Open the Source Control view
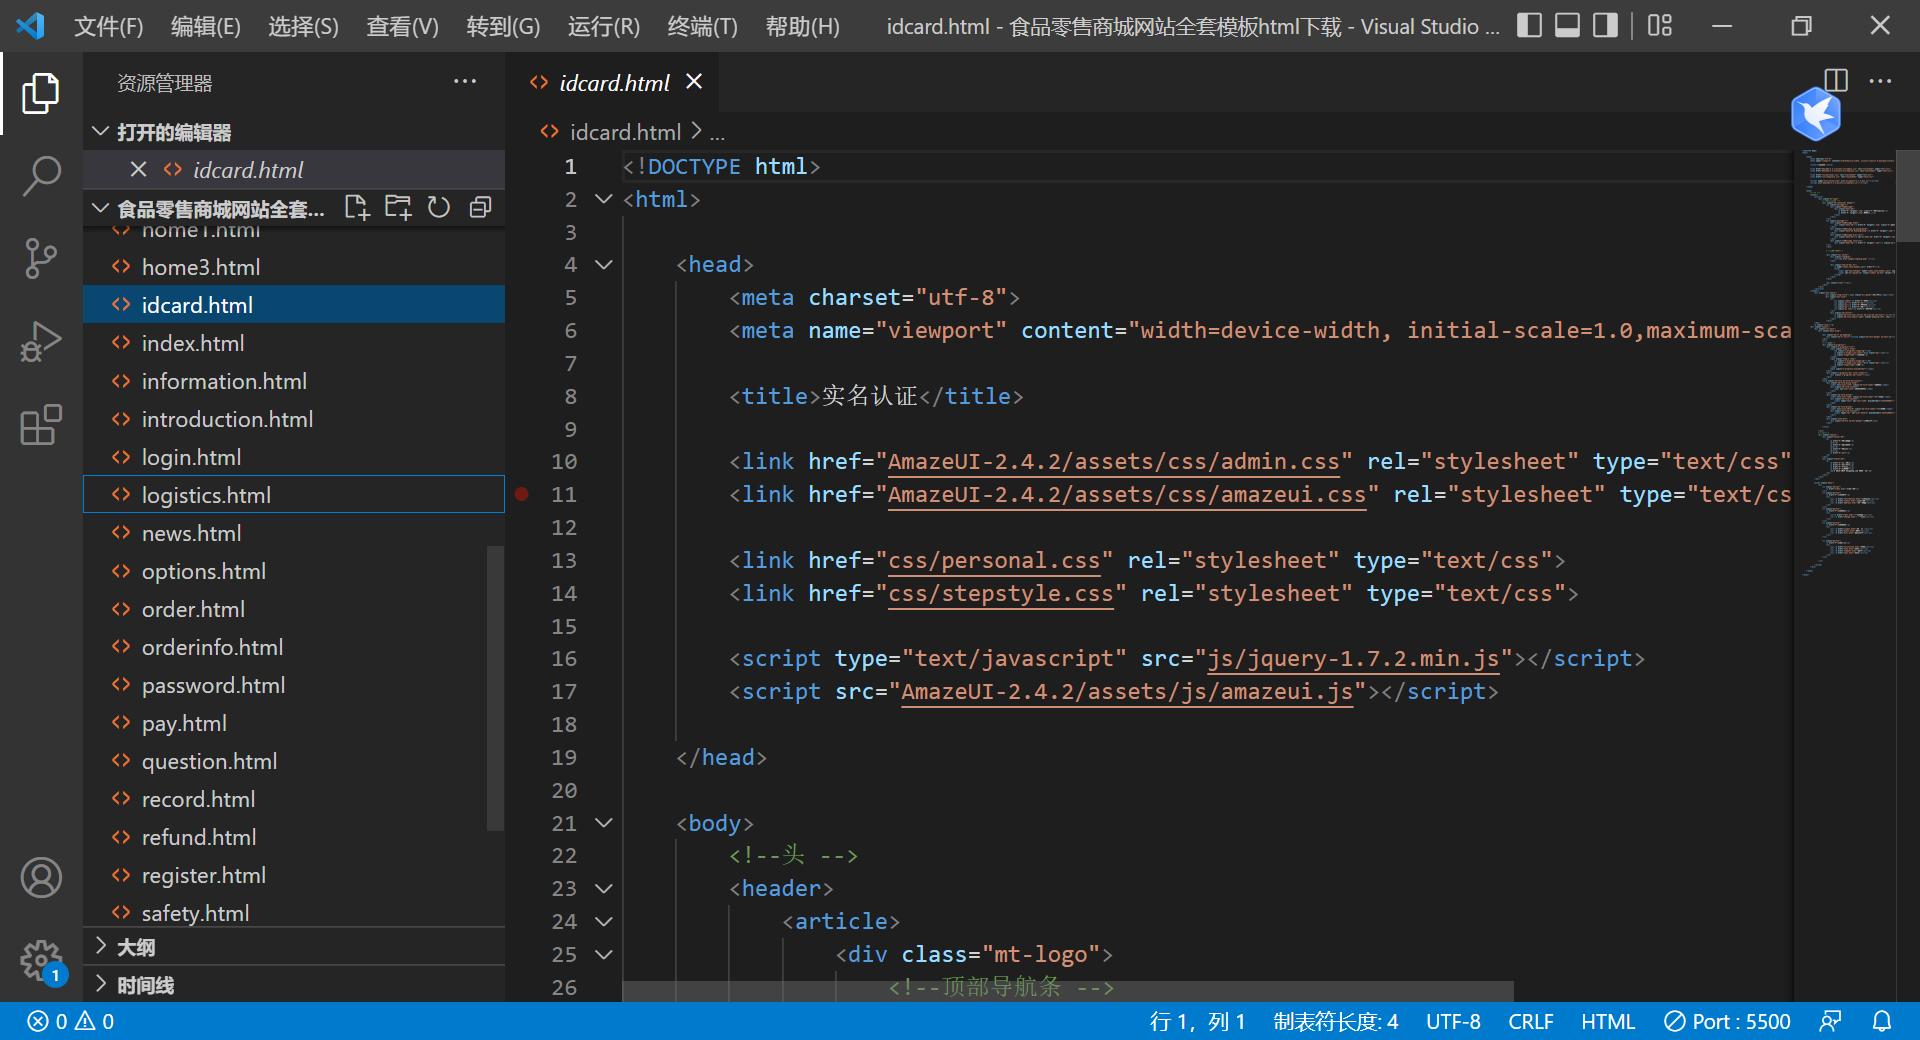The image size is (1920, 1040). click(x=41, y=258)
